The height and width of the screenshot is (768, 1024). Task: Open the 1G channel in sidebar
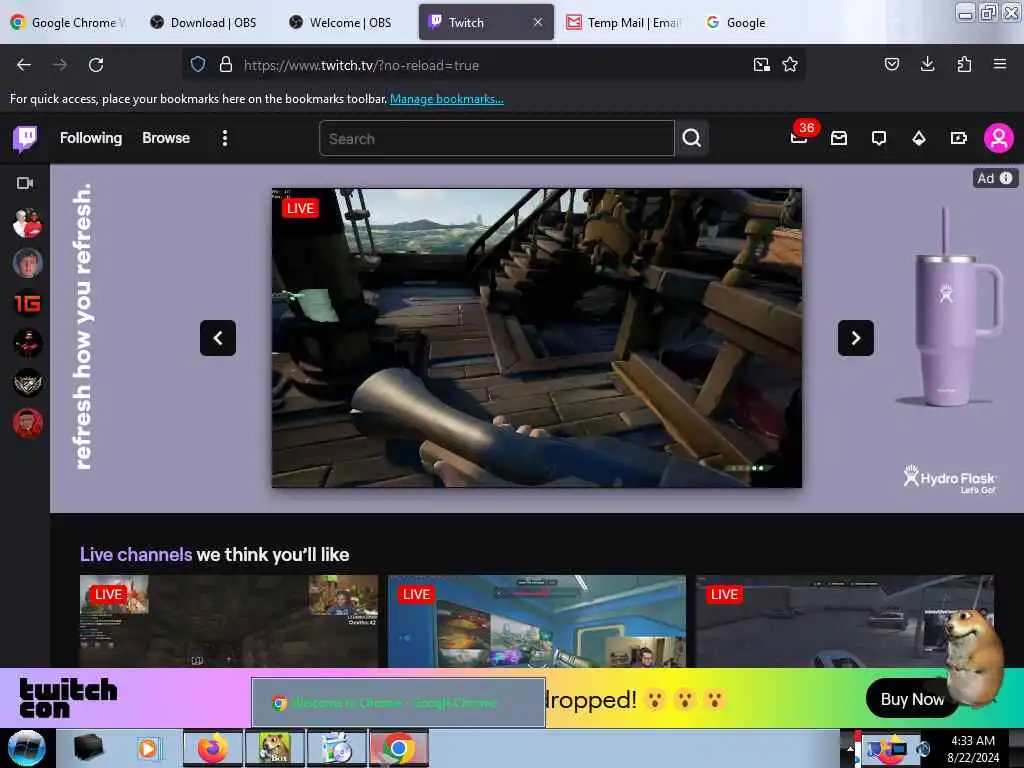[x=27, y=304]
